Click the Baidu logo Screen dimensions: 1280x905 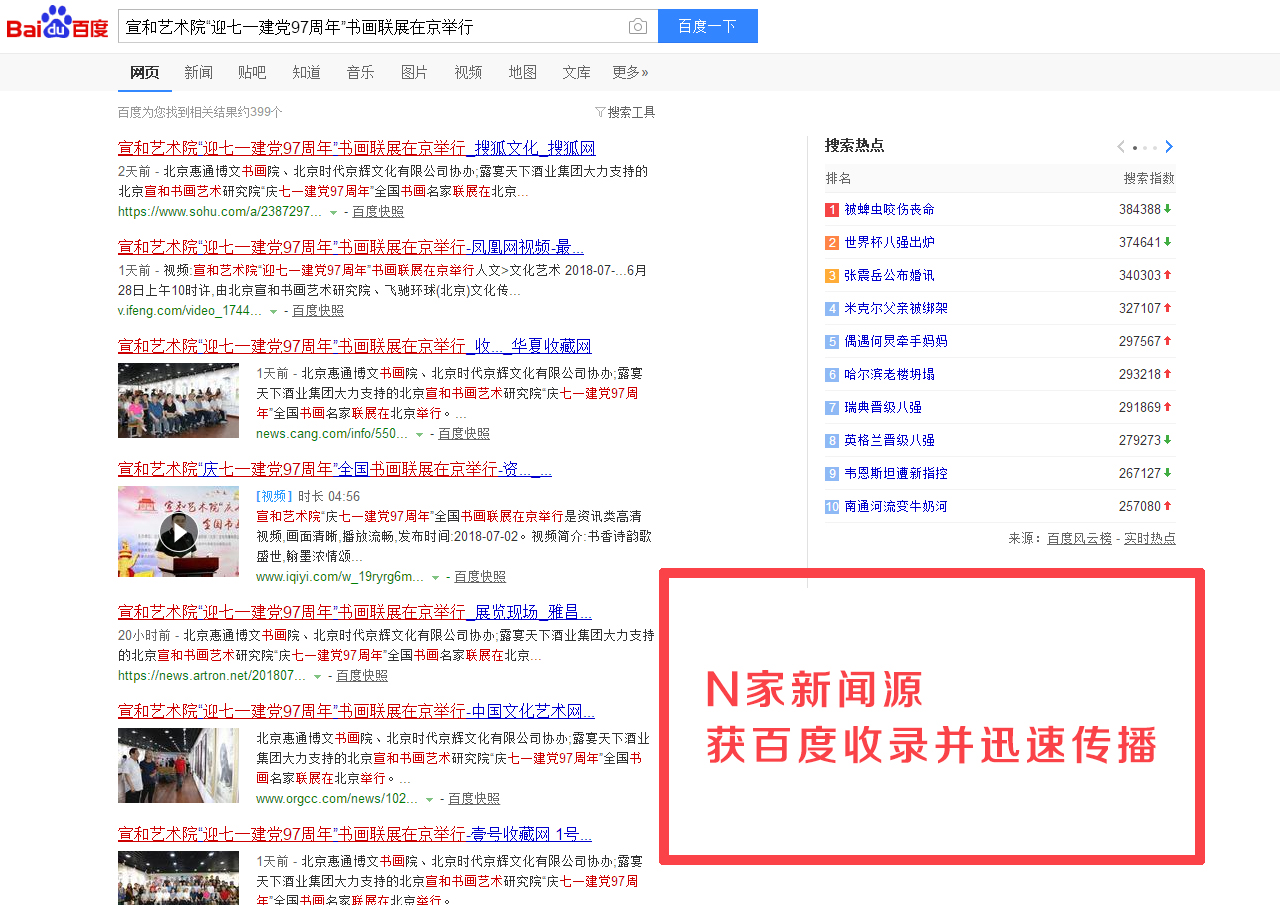pyautogui.click(x=57, y=24)
